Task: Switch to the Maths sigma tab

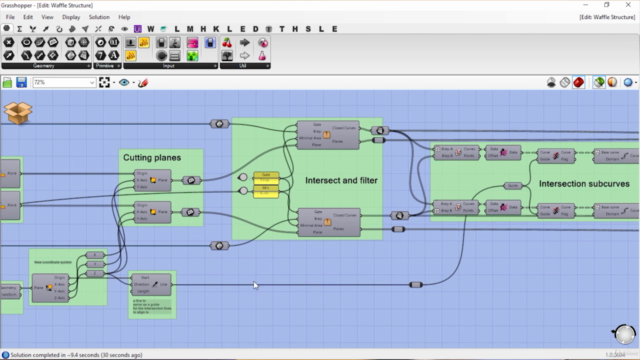Action: (x=20, y=29)
